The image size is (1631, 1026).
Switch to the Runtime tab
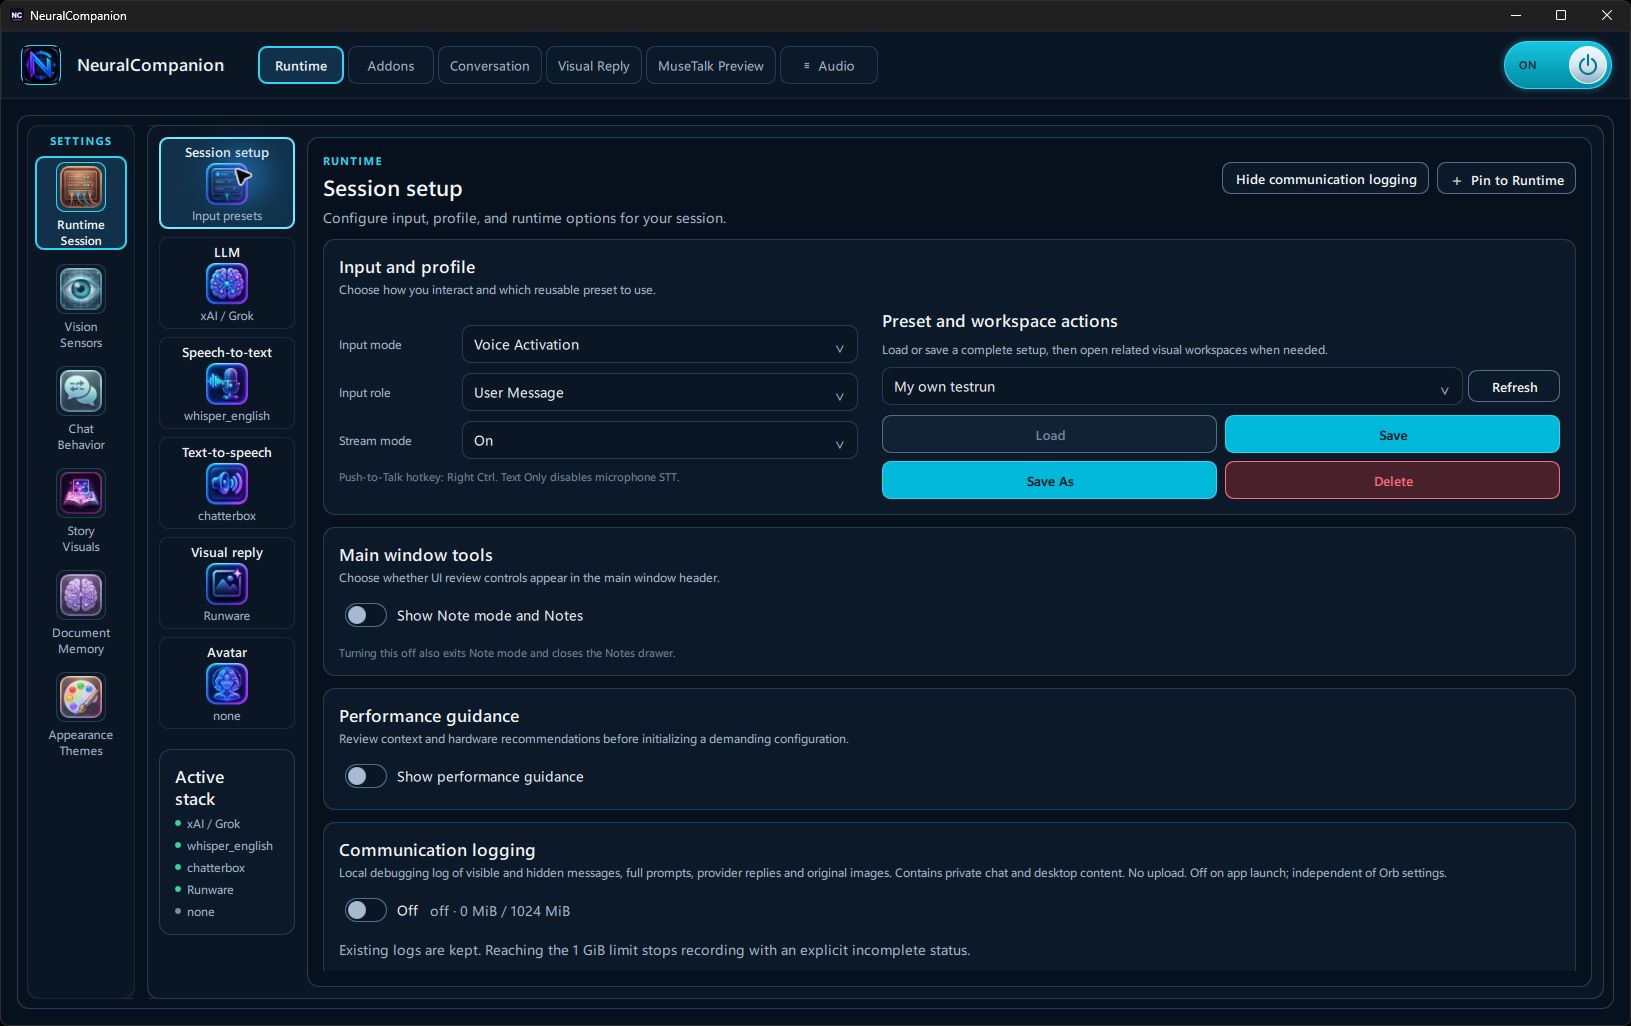(x=301, y=66)
